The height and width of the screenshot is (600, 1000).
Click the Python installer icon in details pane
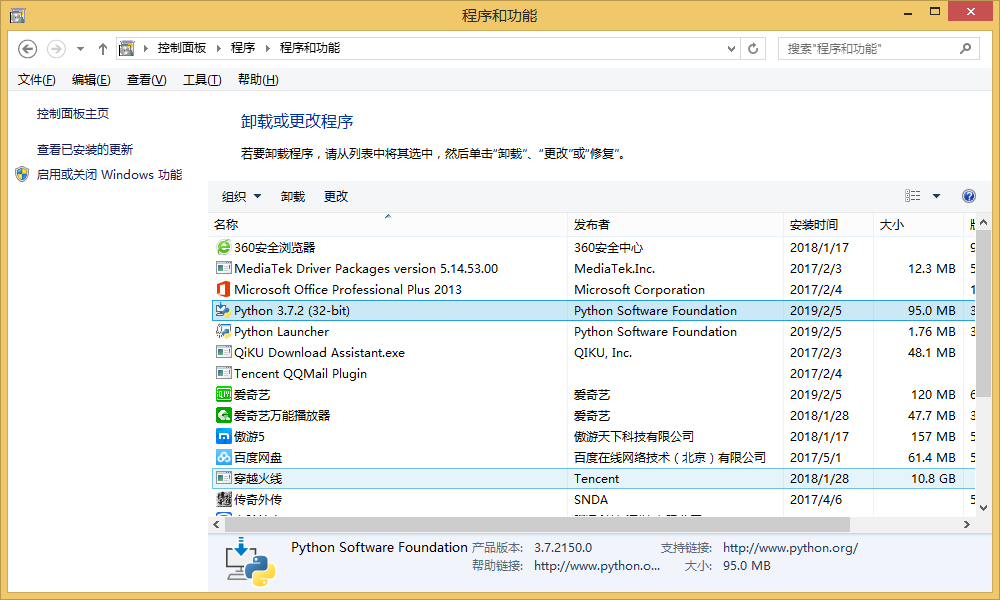point(250,562)
